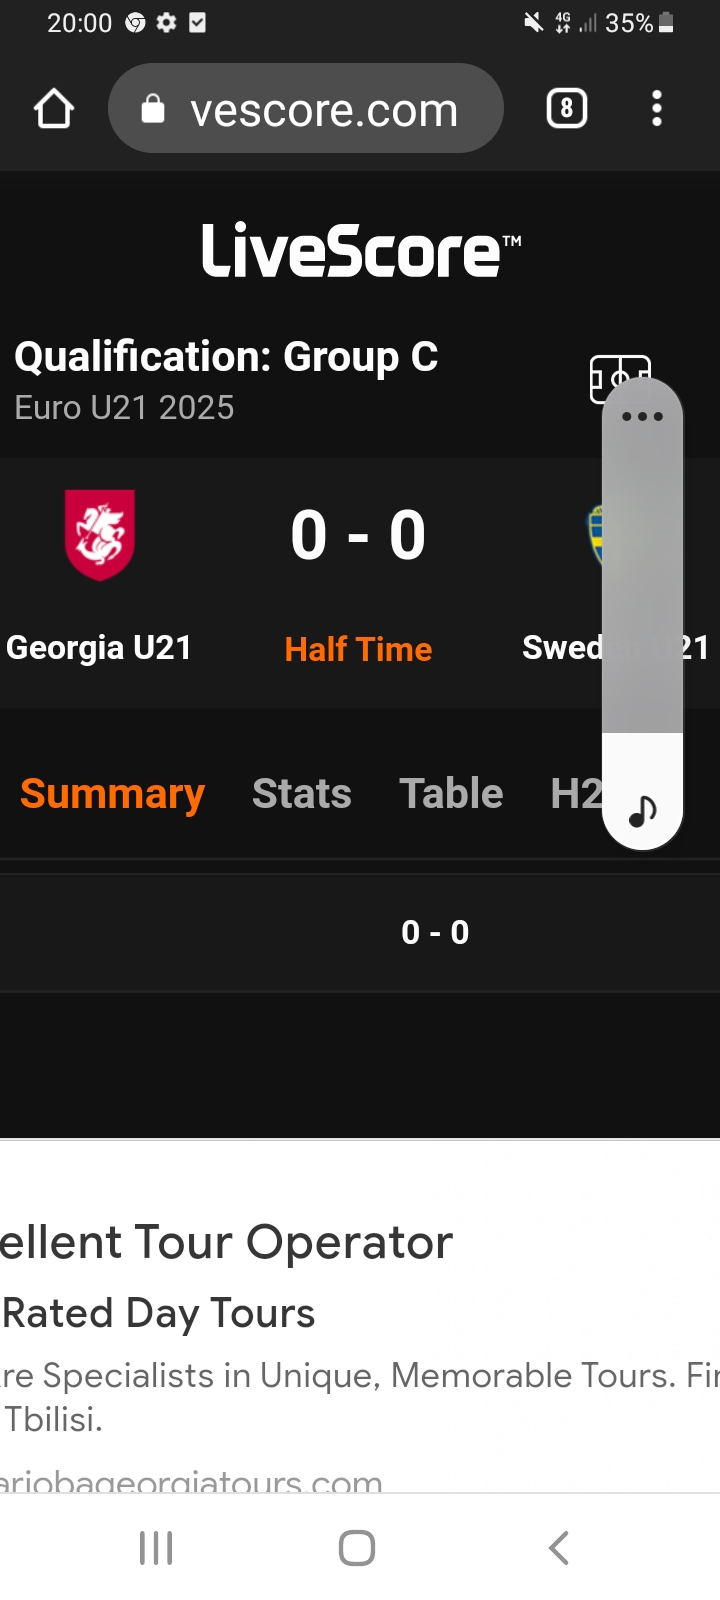This screenshot has height=1600, width=720.
Task: Open the Tour Operator ad headline
Action: click(228, 1242)
